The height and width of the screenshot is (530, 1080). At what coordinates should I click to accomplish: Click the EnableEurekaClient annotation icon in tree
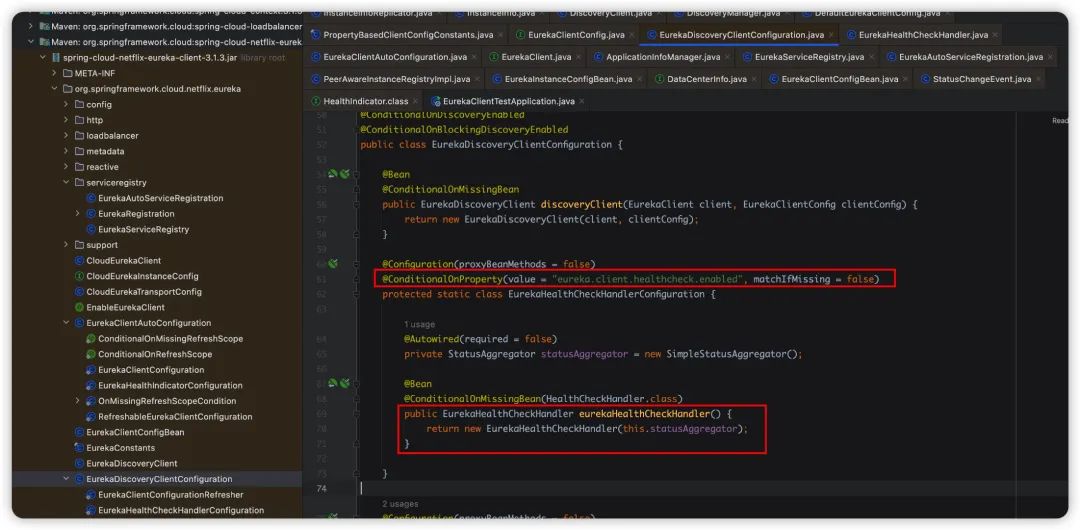coord(79,307)
